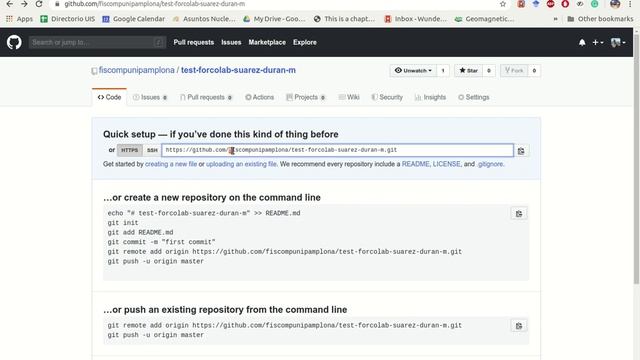This screenshot has height=360, width=640.
Task: Click the echo README.md command line
Action: [204, 213]
